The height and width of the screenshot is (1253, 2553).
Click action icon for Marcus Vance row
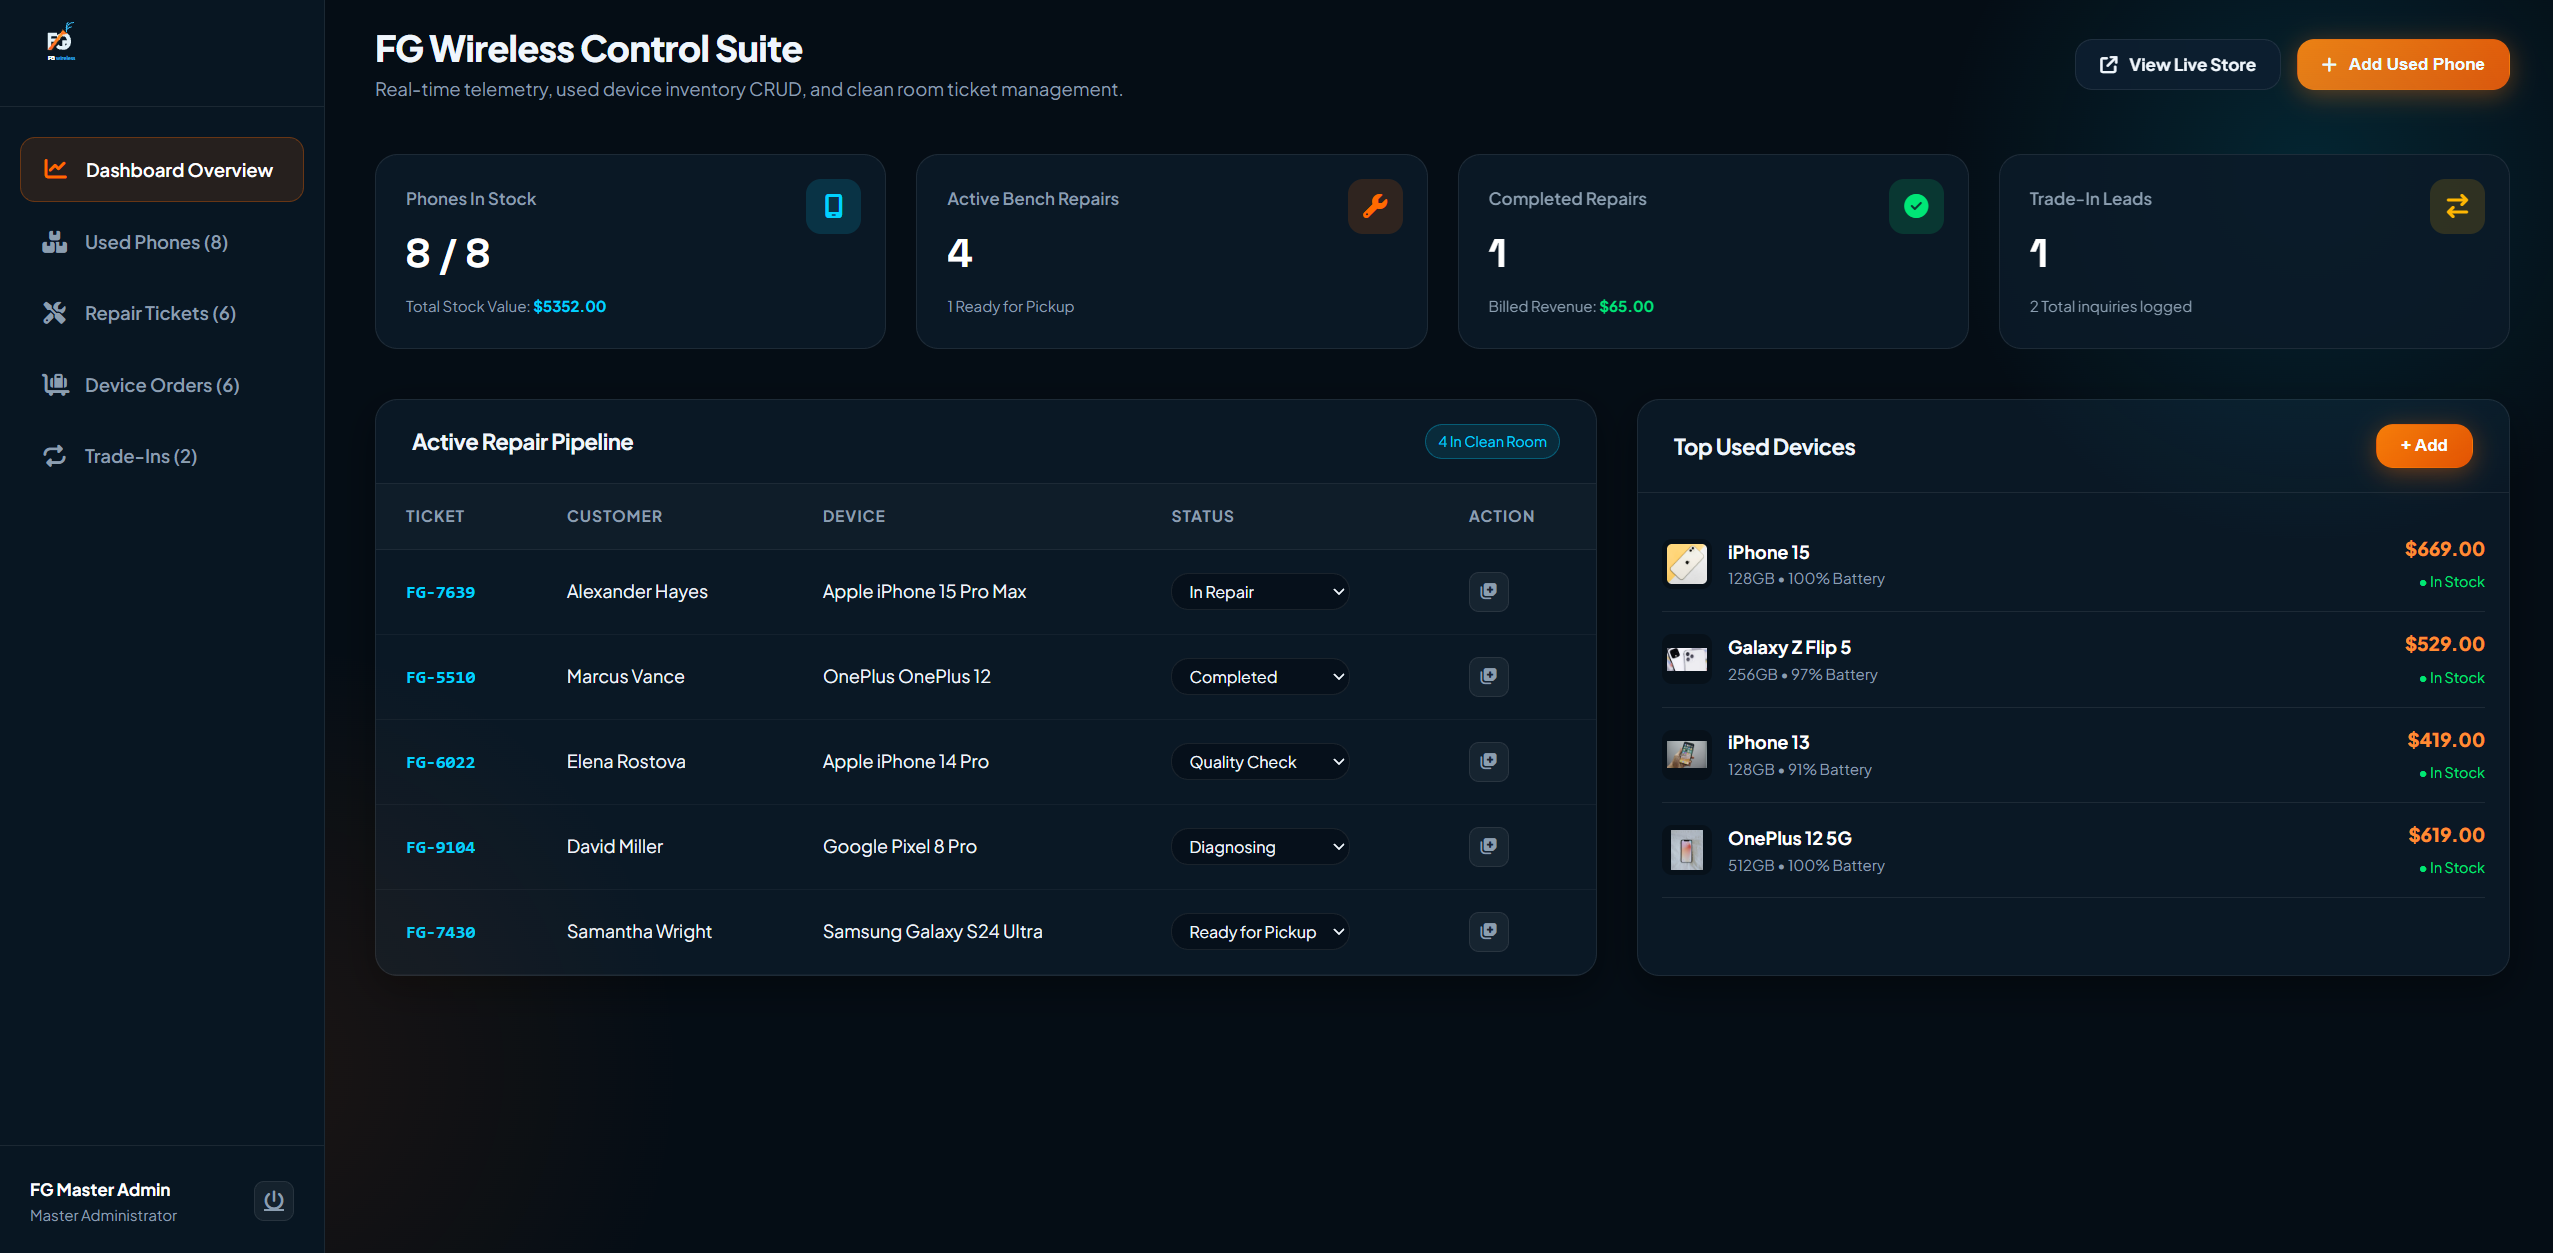1488,676
